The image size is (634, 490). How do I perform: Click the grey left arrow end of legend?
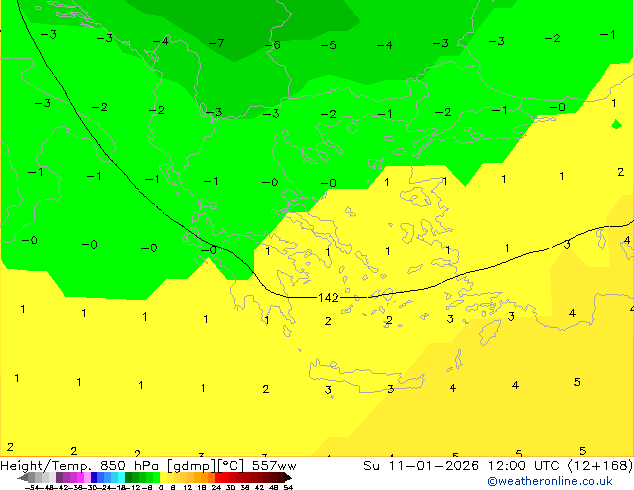pos(23,477)
